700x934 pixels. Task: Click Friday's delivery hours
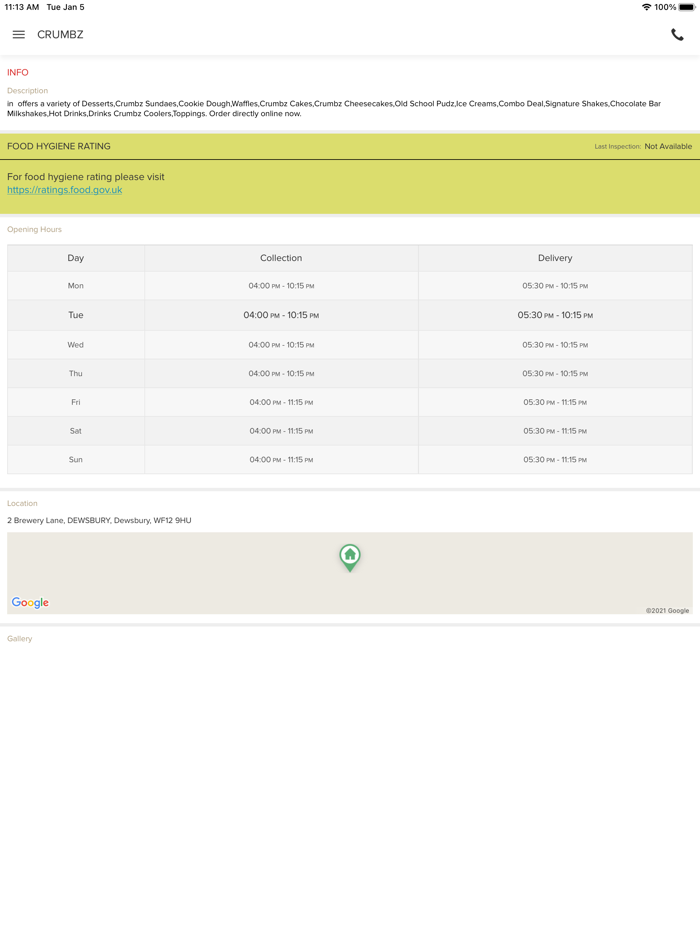tap(555, 402)
